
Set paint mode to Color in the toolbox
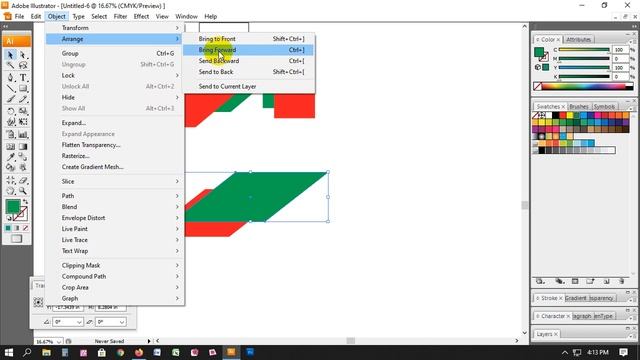(8, 228)
